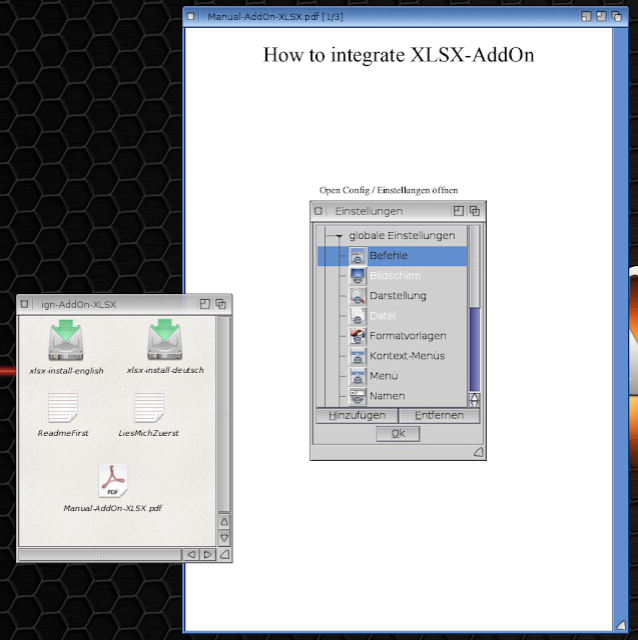Select the Befehle settings entry
The height and width of the screenshot is (640, 638).
[388, 256]
